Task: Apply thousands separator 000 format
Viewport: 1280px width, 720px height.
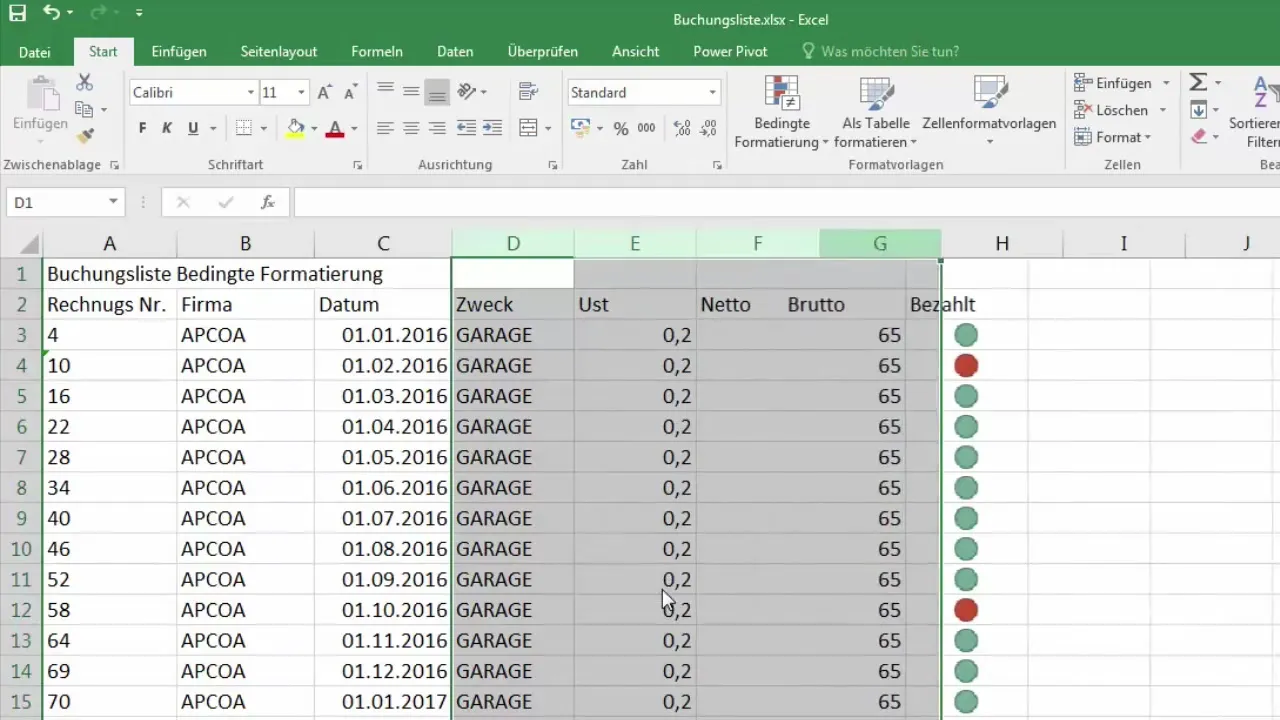Action: point(647,128)
